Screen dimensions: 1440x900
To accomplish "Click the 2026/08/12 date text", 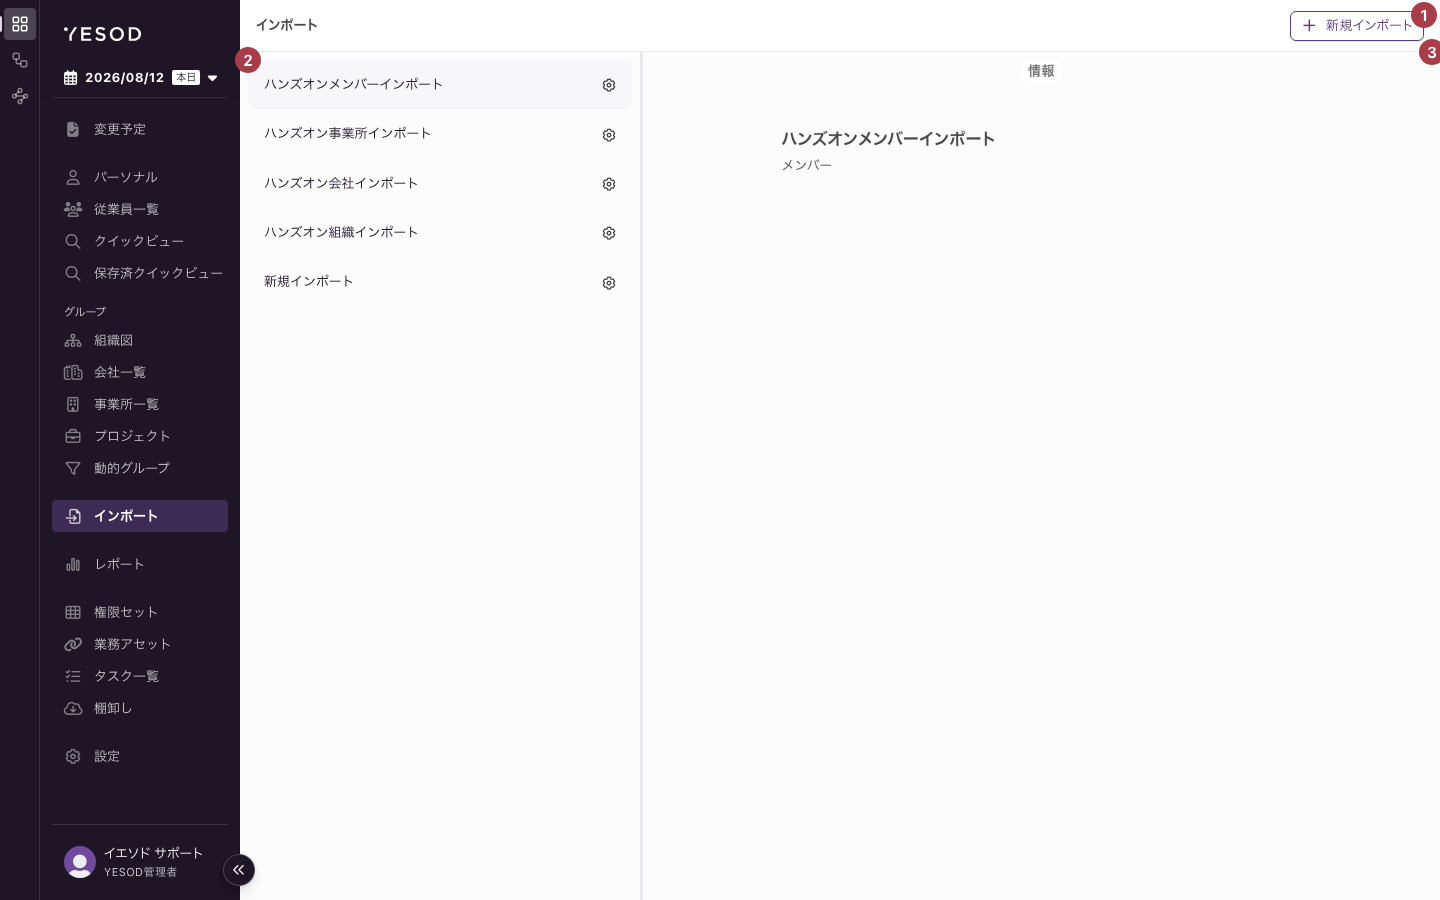I will coord(124,78).
